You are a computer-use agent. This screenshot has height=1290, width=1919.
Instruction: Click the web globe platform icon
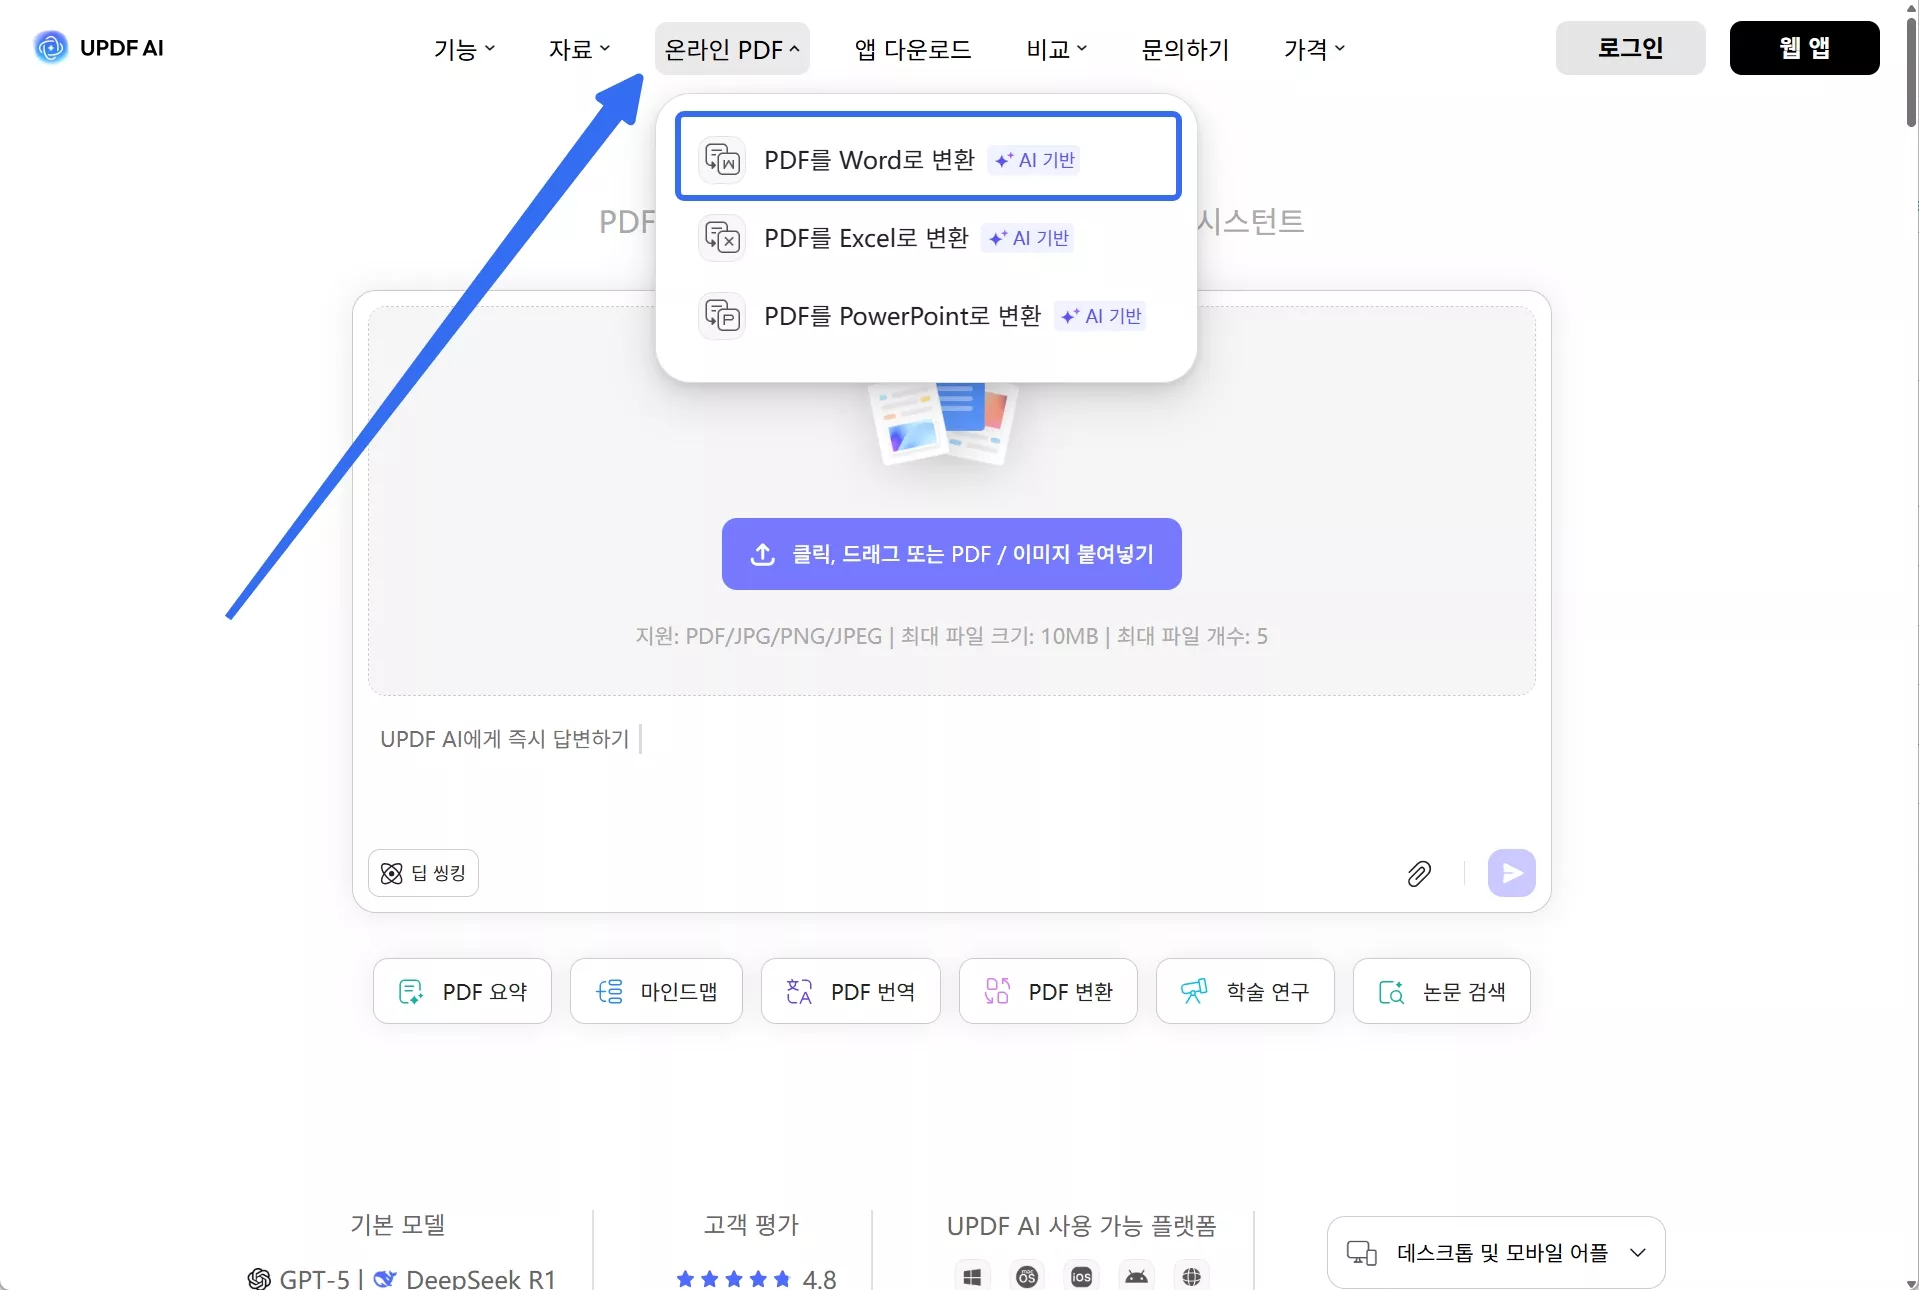(x=1191, y=1276)
